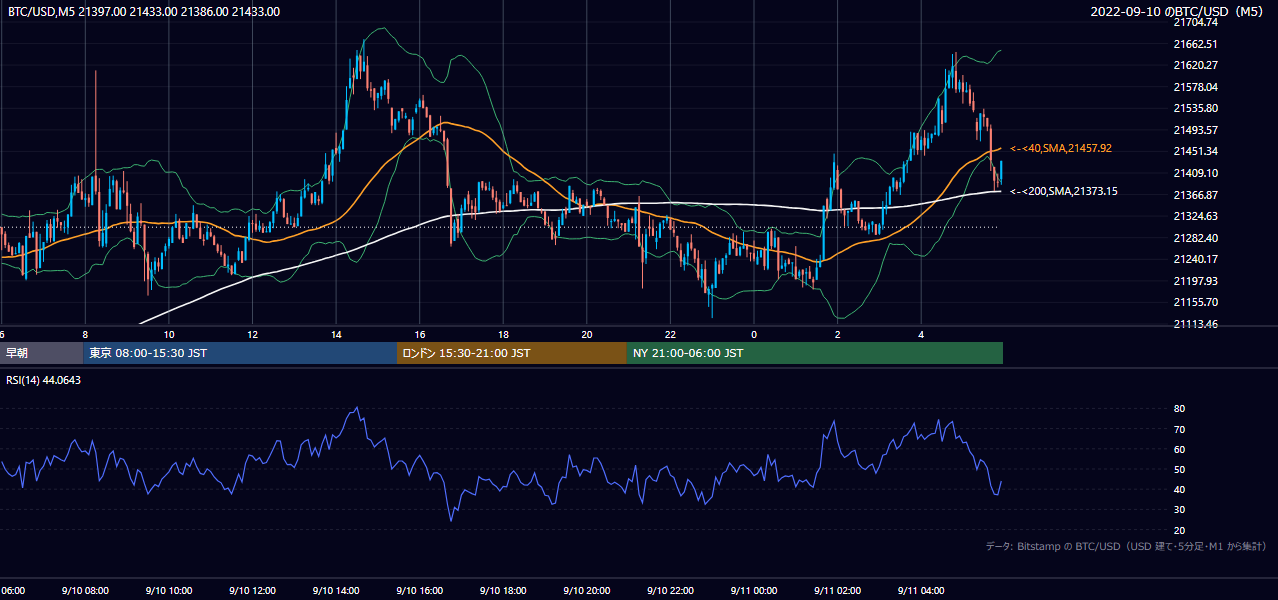
Task: Click price level 21240.17
Action: (x=1195, y=259)
